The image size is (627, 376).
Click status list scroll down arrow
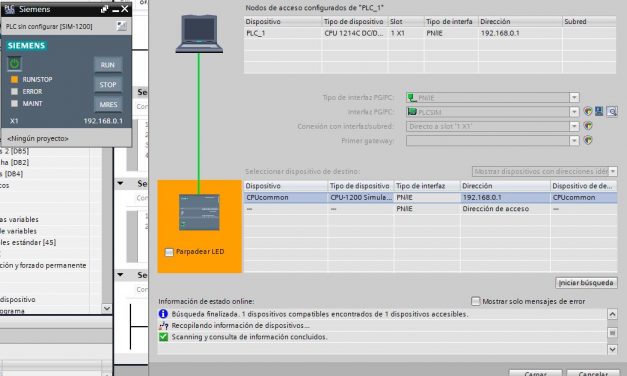[x=612, y=349]
